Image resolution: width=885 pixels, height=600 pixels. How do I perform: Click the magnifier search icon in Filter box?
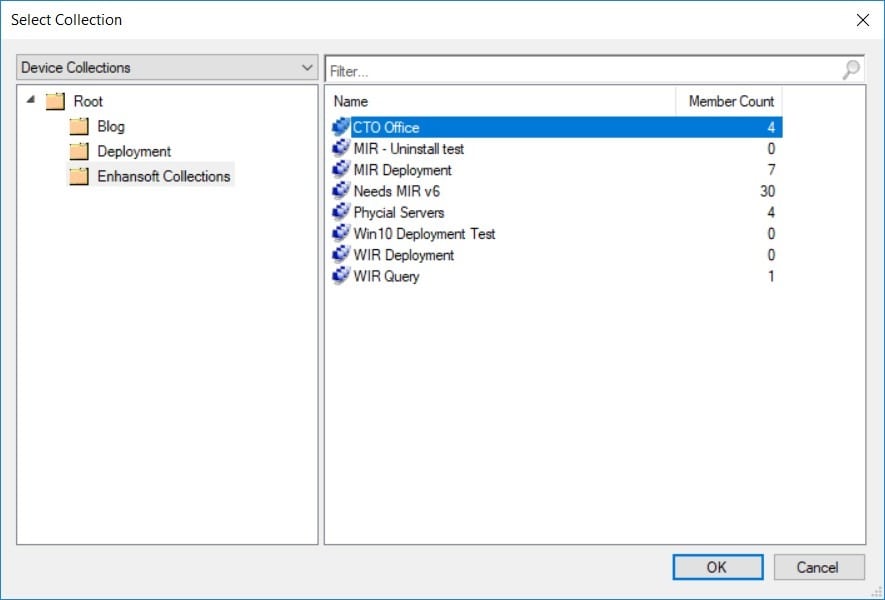[851, 70]
